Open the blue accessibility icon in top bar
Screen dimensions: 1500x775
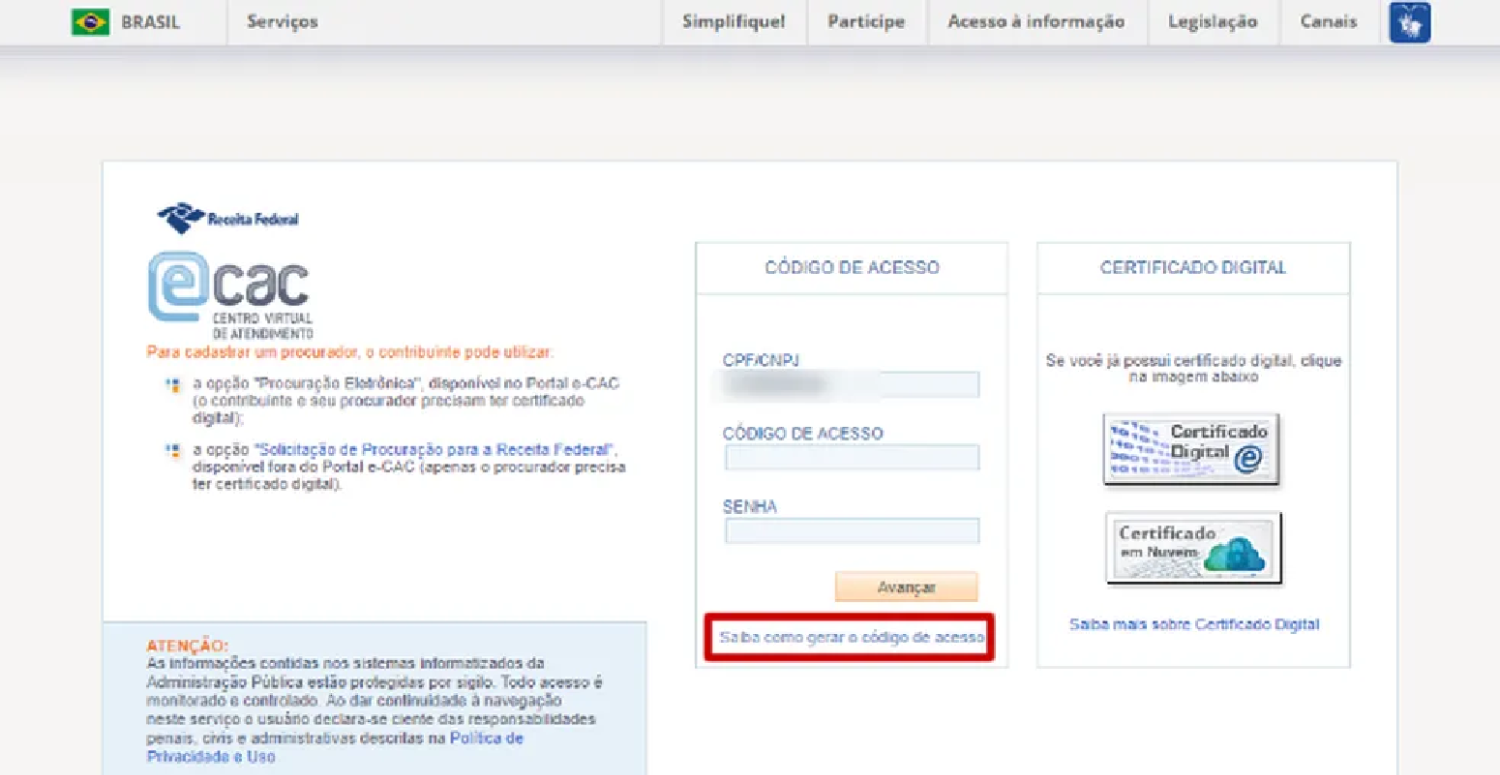pos(1409,22)
